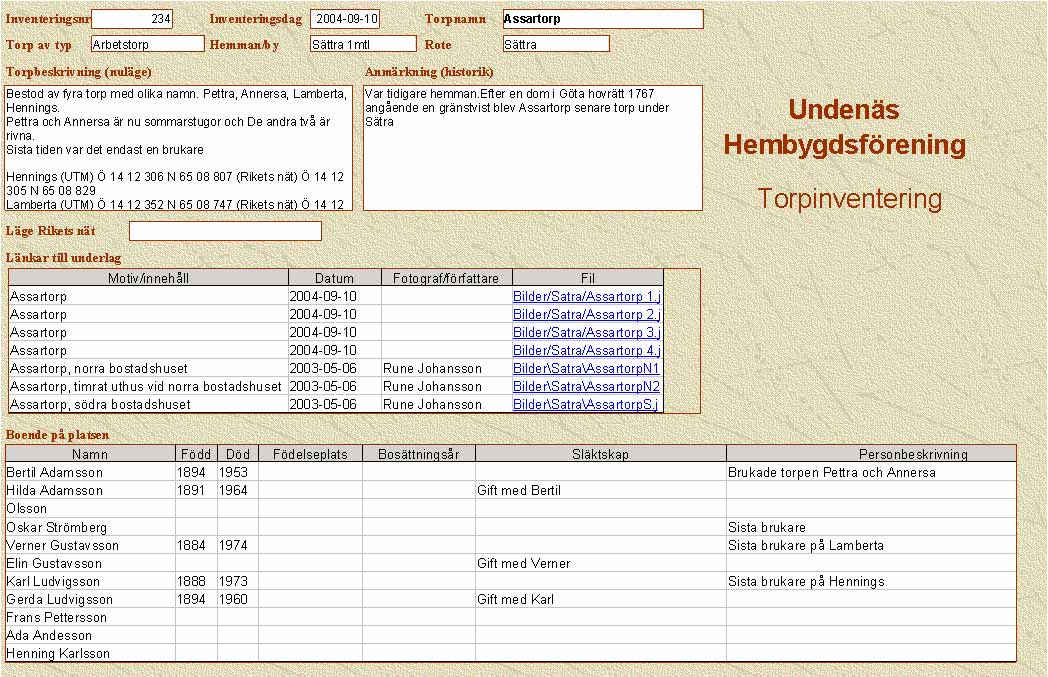Click the Inventeringsdag date field
The height and width of the screenshot is (677, 1048).
345,19
